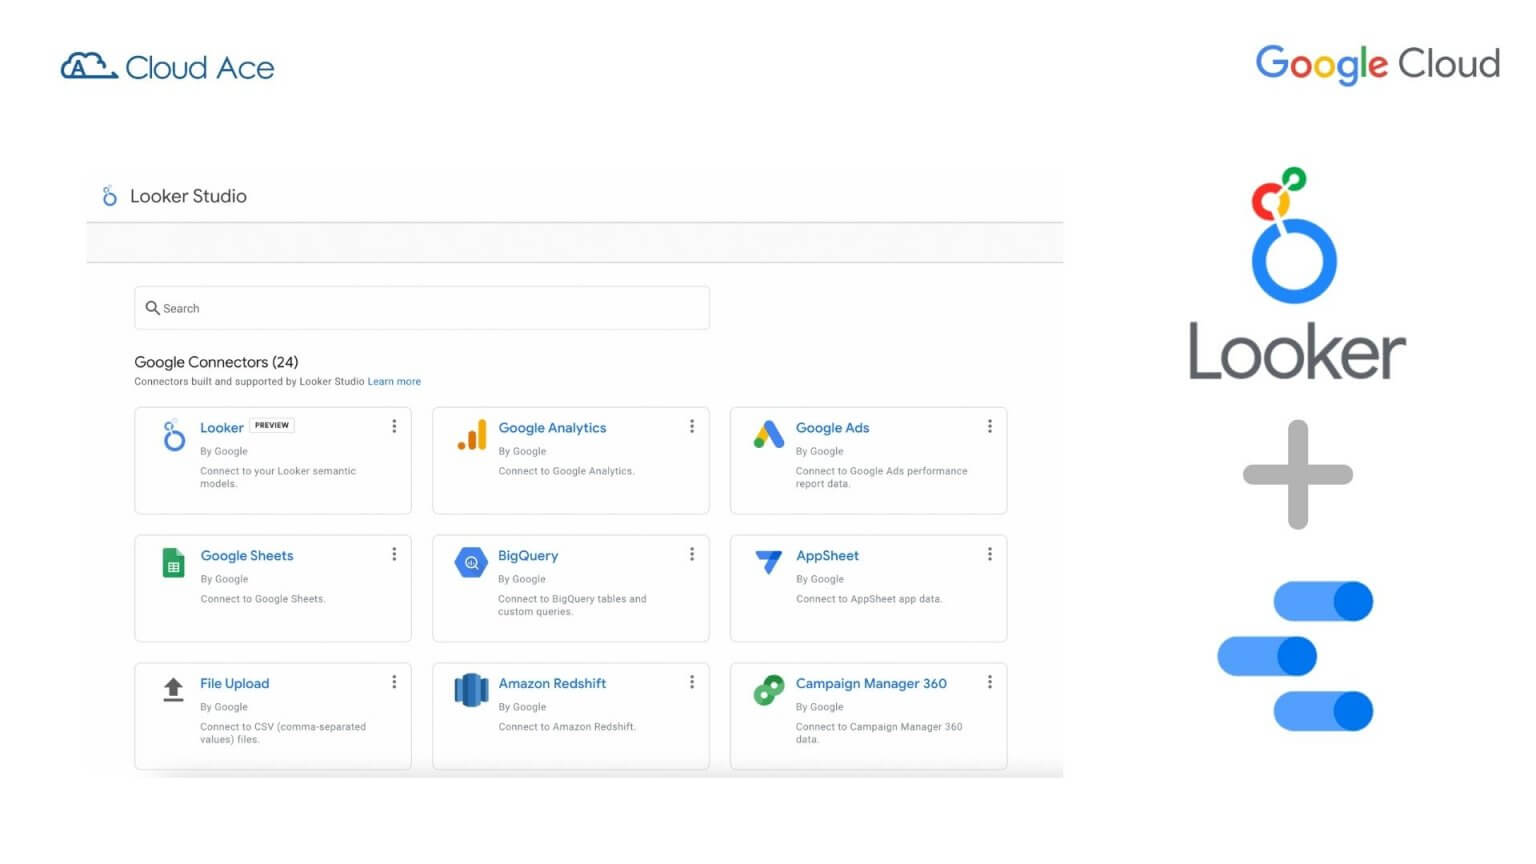Select the BigQuery hexagon icon
Viewport: 1536px width, 864px height.
tap(469, 562)
